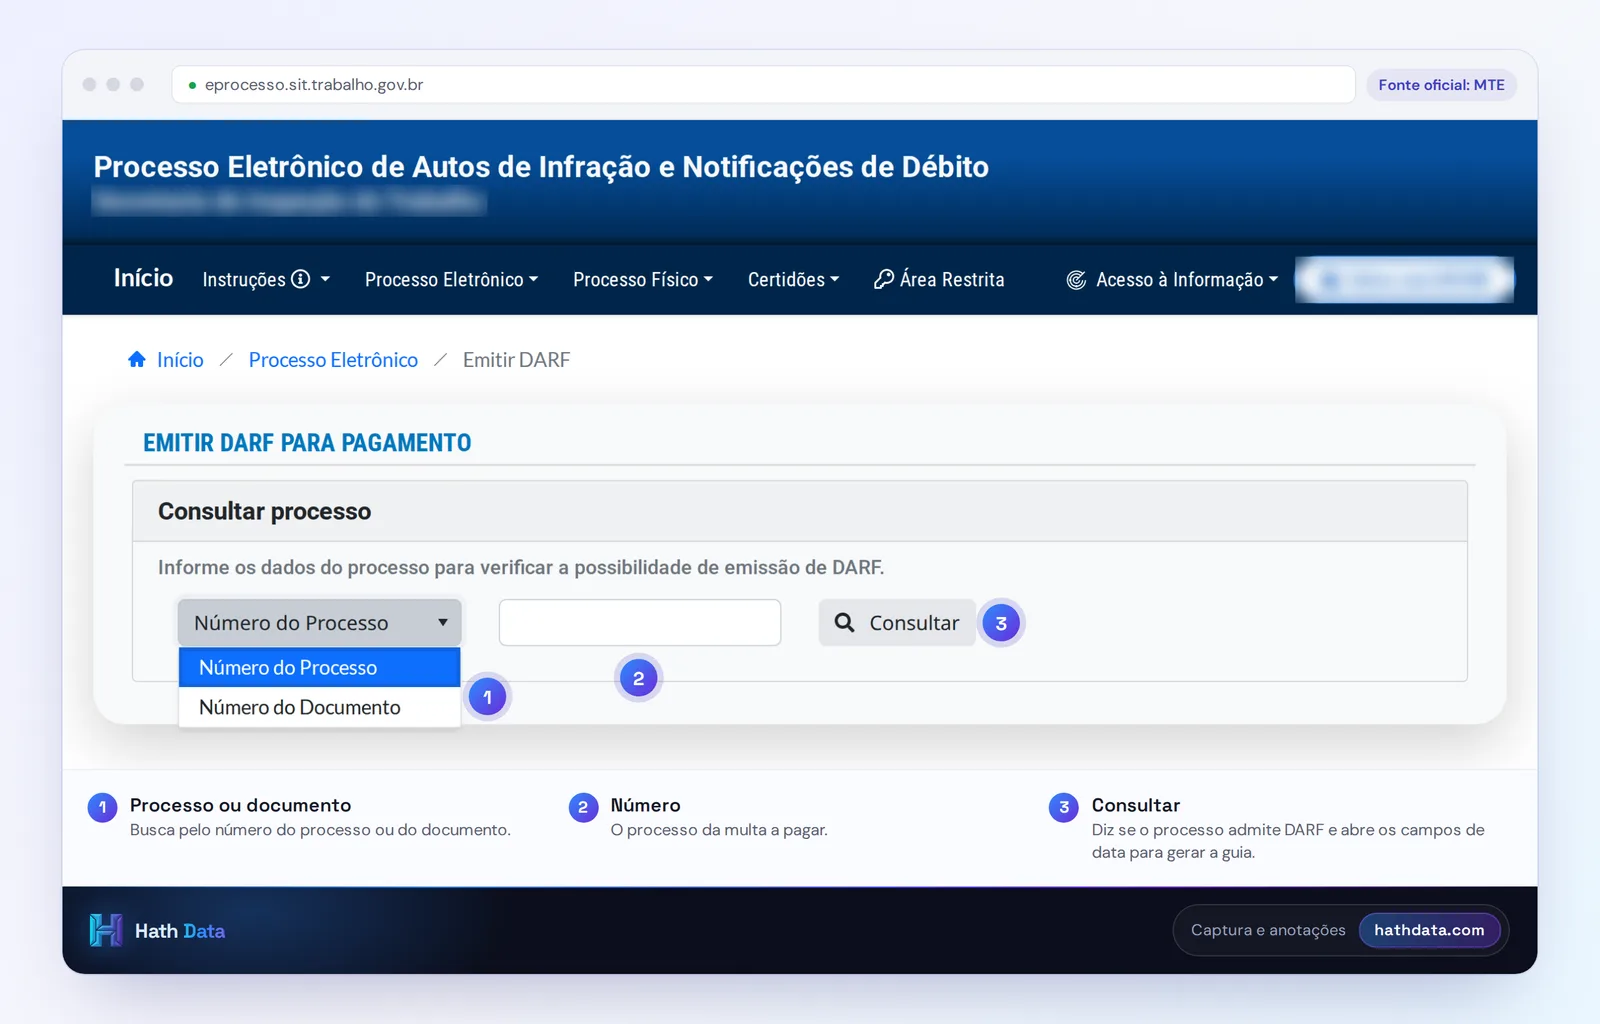Go to Início in navigation bar
This screenshot has height=1024, width=1600.
[143, 278]
